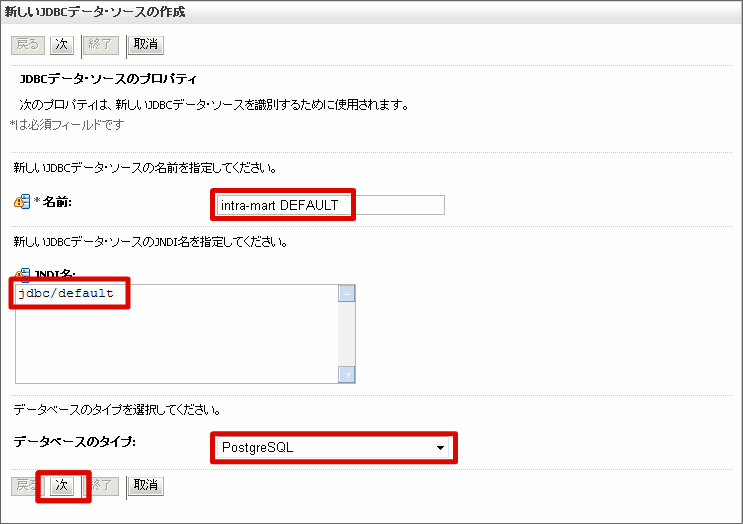This screenshot has width=743, height=524.
Task: Click the warning icon beside 名前 label
Action: tap(22, 202)
